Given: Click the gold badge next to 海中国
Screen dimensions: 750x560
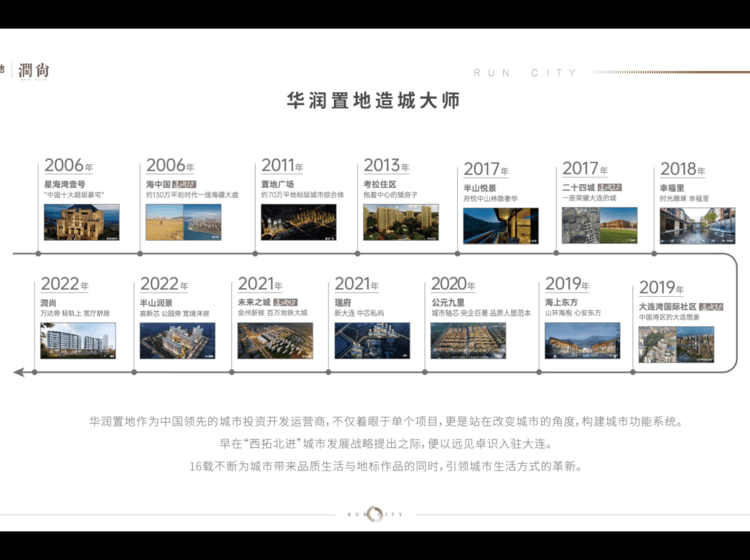Looking at the screenshot, I should [183, 186].
